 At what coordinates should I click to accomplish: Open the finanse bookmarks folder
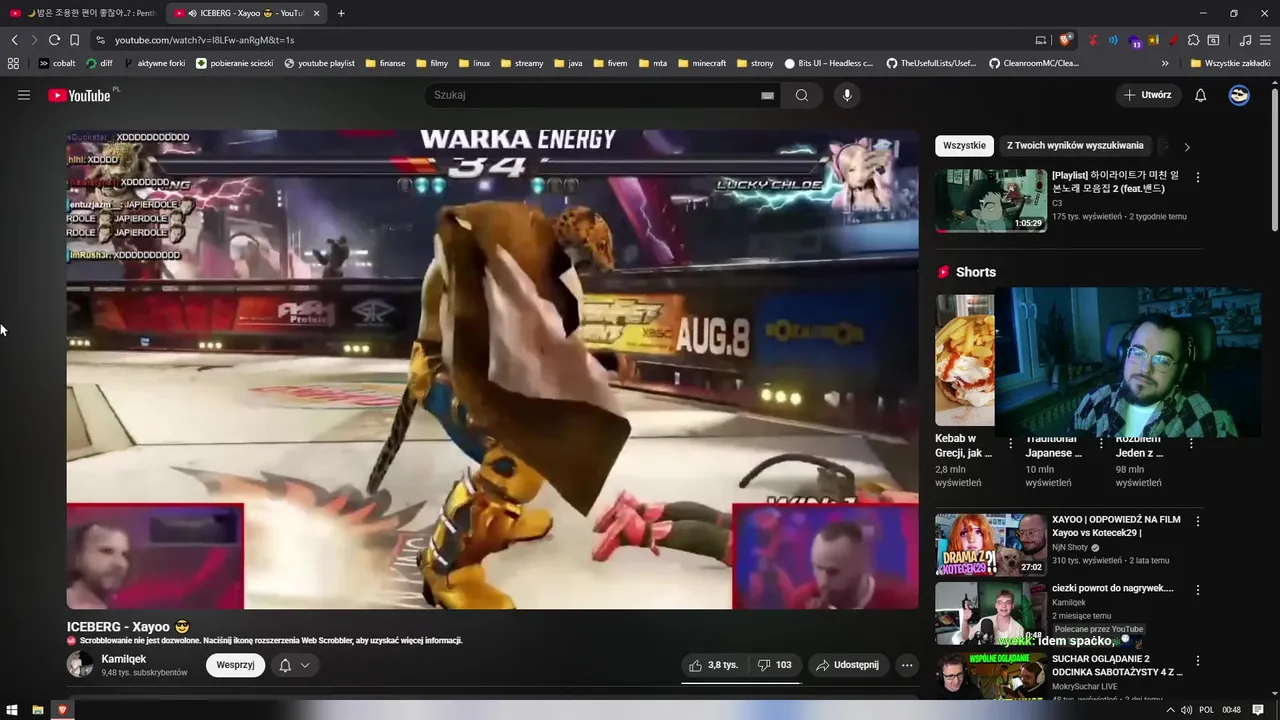(x=385, y=63)
